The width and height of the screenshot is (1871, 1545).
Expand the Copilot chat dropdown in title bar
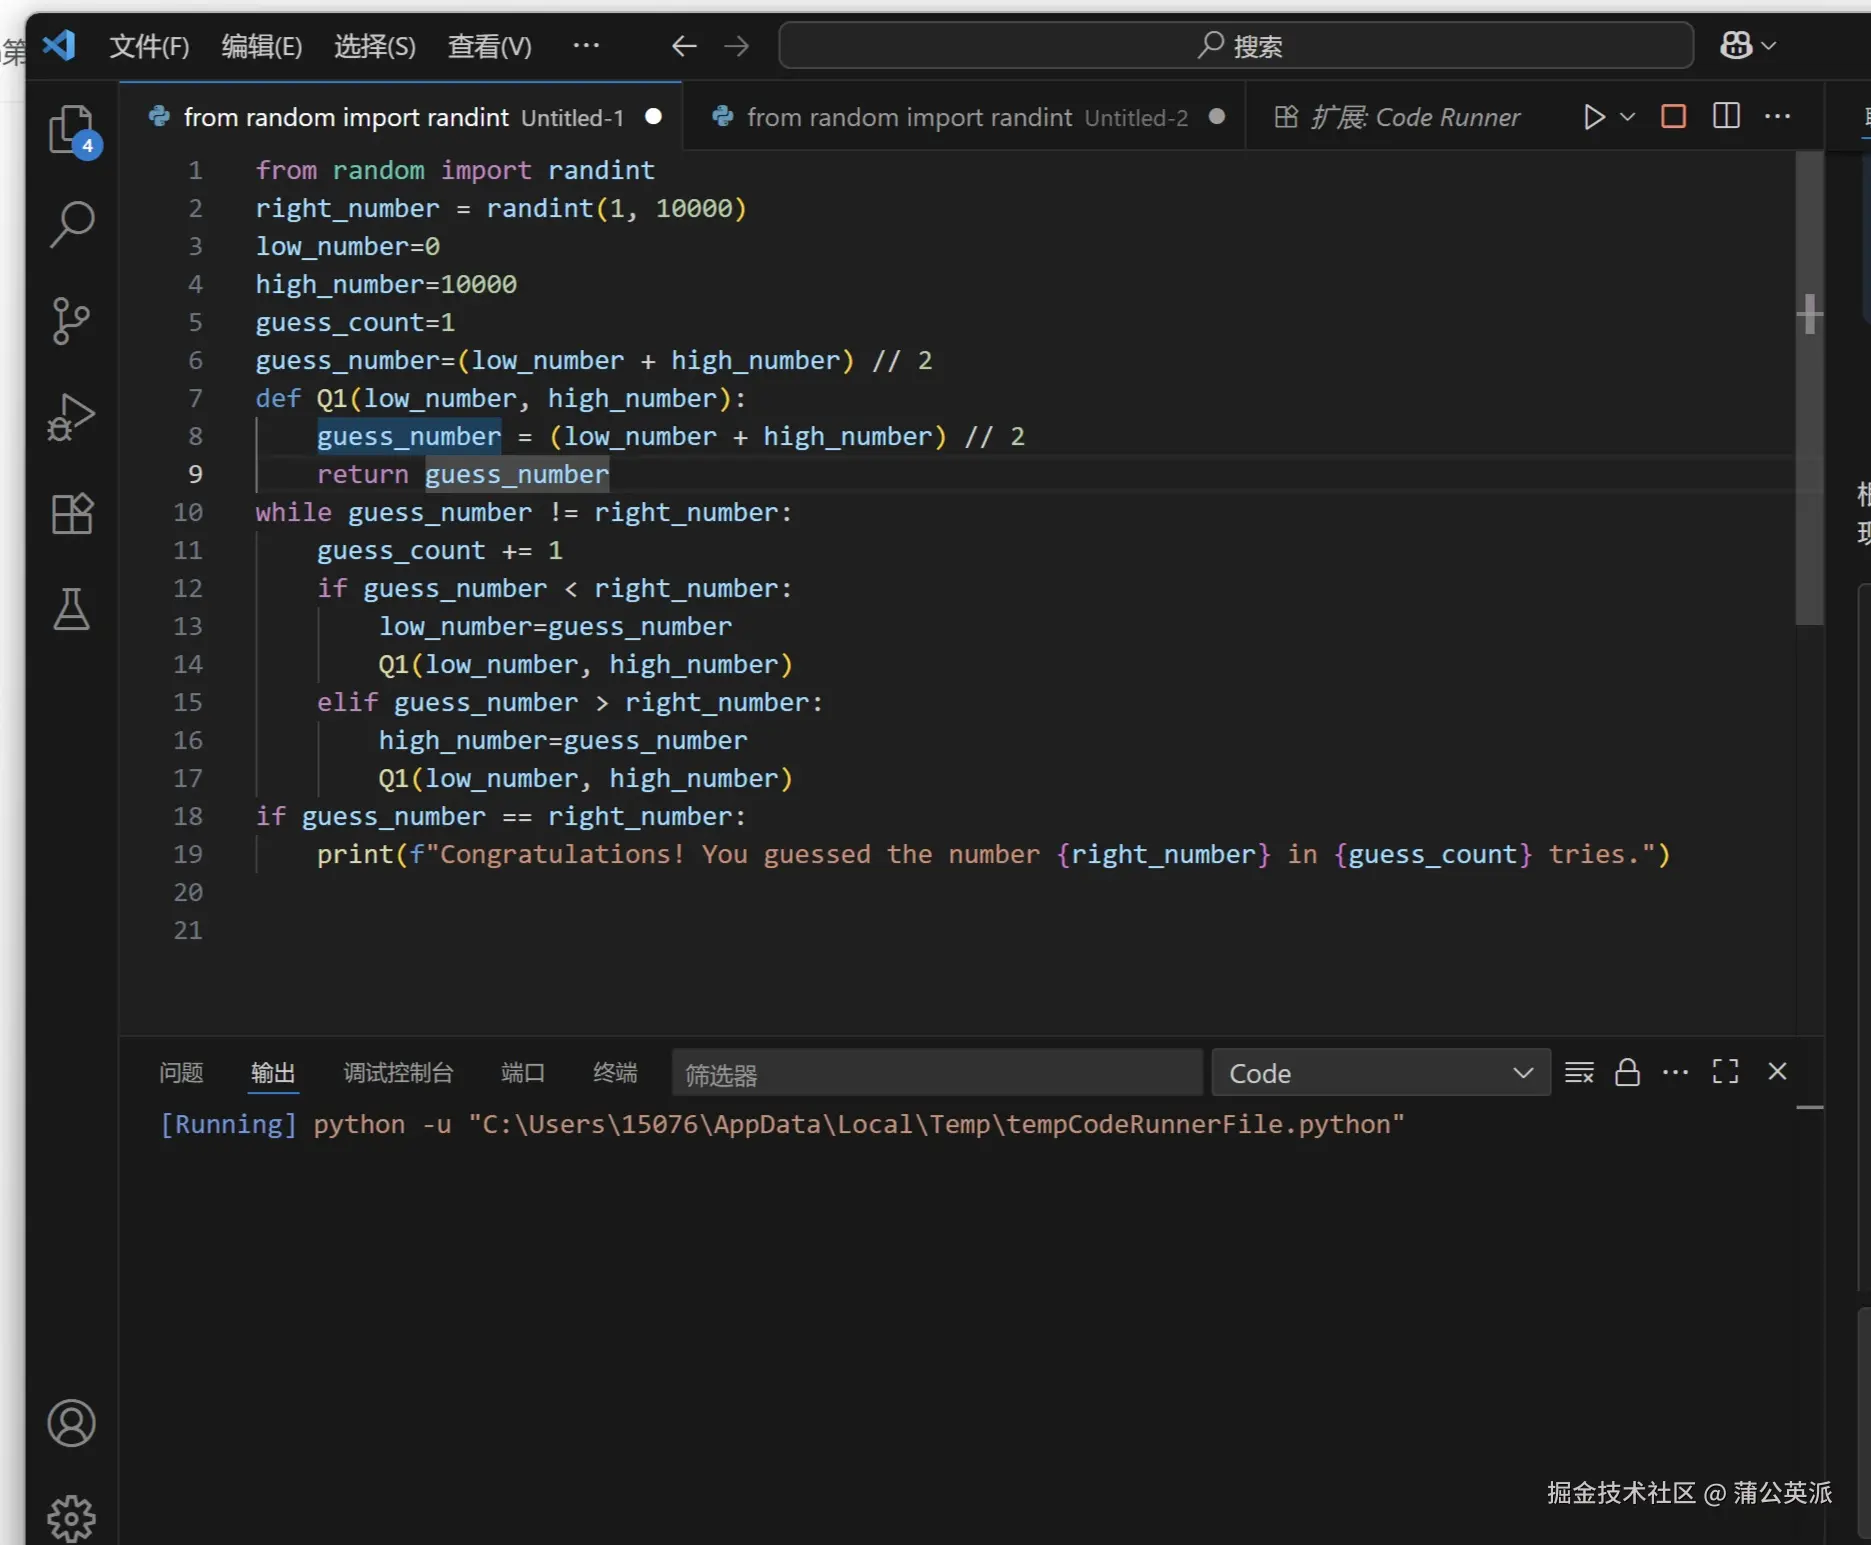pos(1769,46)
